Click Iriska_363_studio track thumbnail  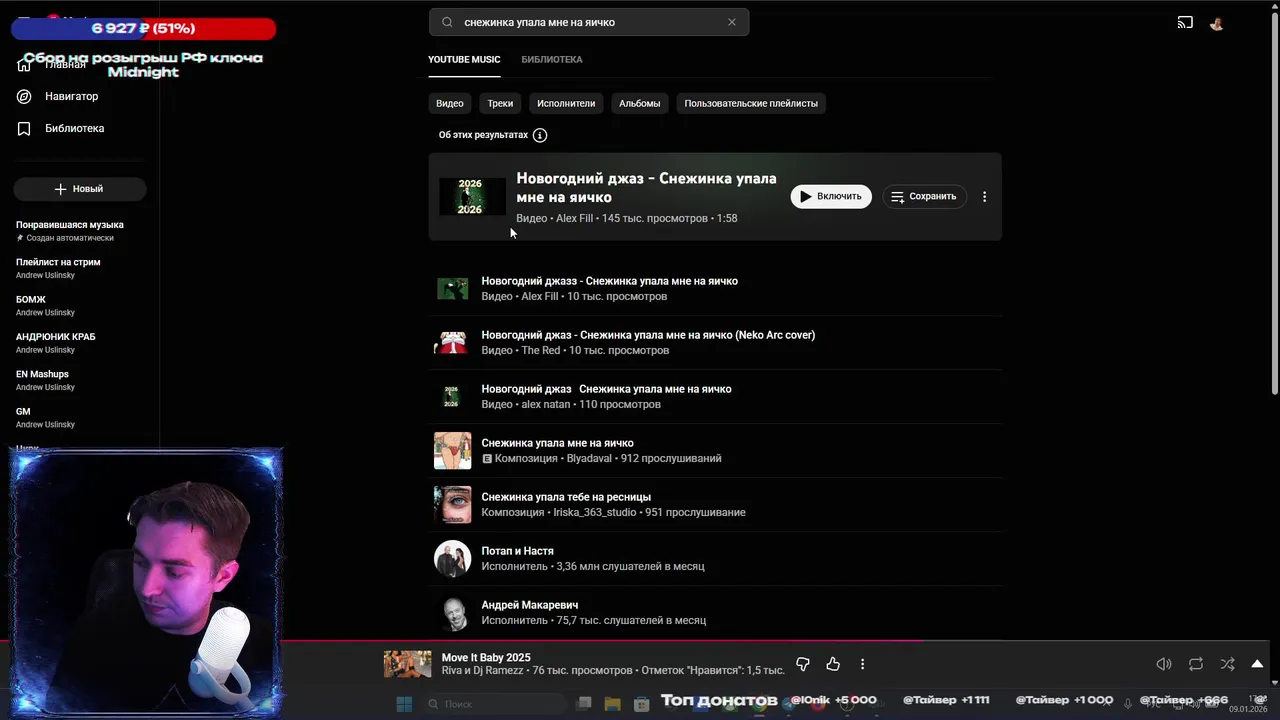(x=452, y=505)
